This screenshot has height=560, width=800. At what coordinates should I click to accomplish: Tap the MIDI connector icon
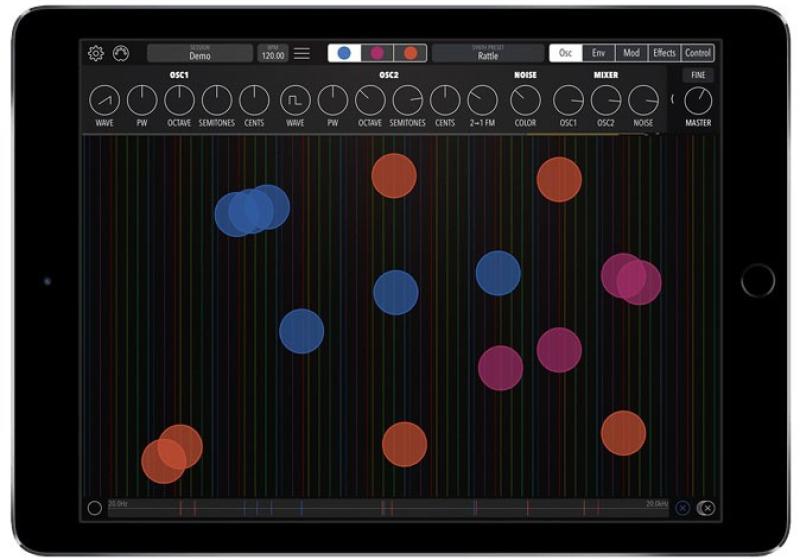[x=121, y=54]
